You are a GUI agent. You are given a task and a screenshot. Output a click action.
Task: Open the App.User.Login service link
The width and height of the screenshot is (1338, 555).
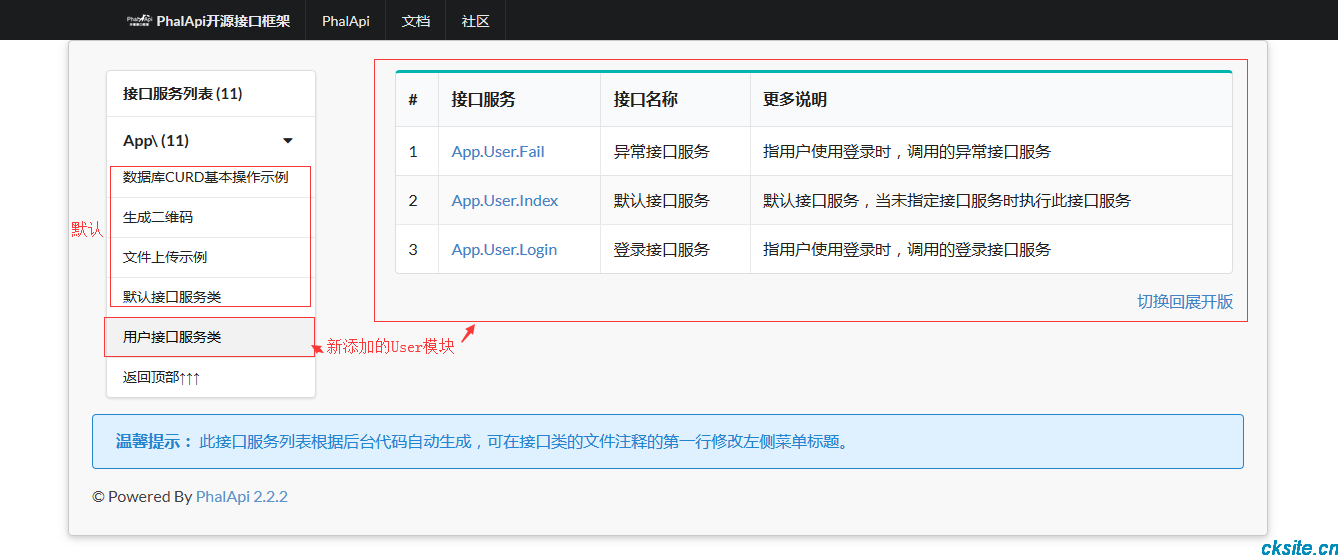click(504, 250)
